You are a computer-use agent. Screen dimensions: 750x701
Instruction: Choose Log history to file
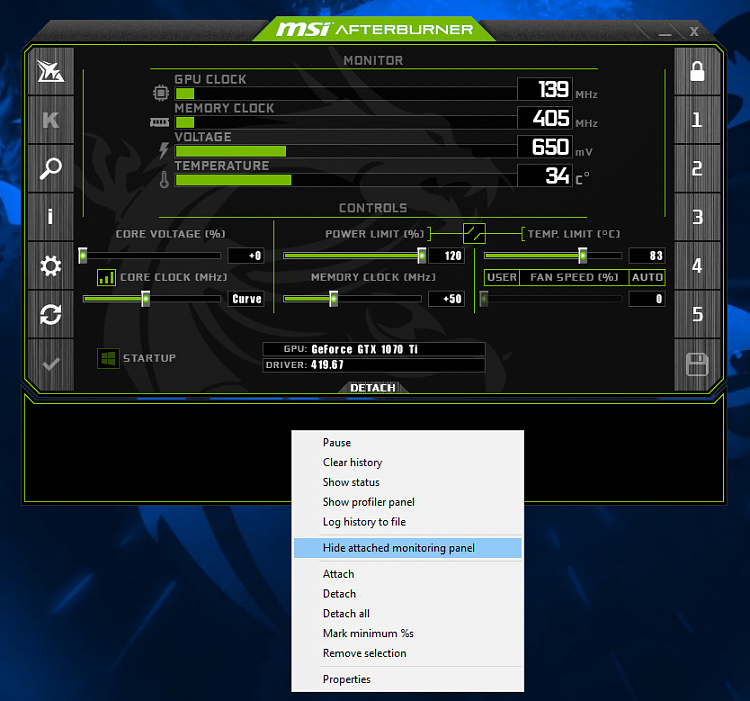coord(408,522)
